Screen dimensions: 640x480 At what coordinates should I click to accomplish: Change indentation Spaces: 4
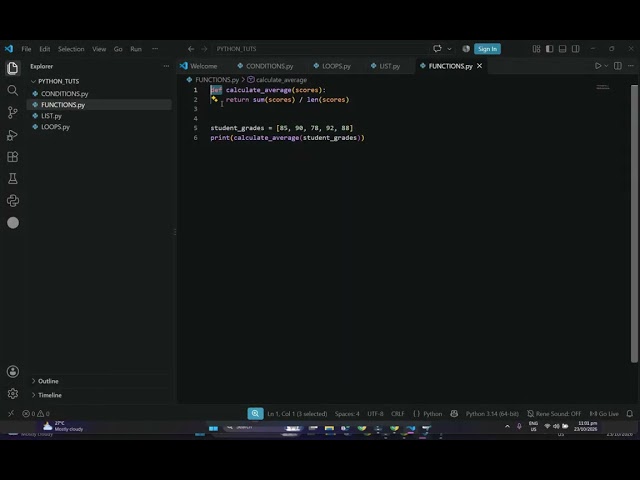pyautogui.click(x=347, y=413)
